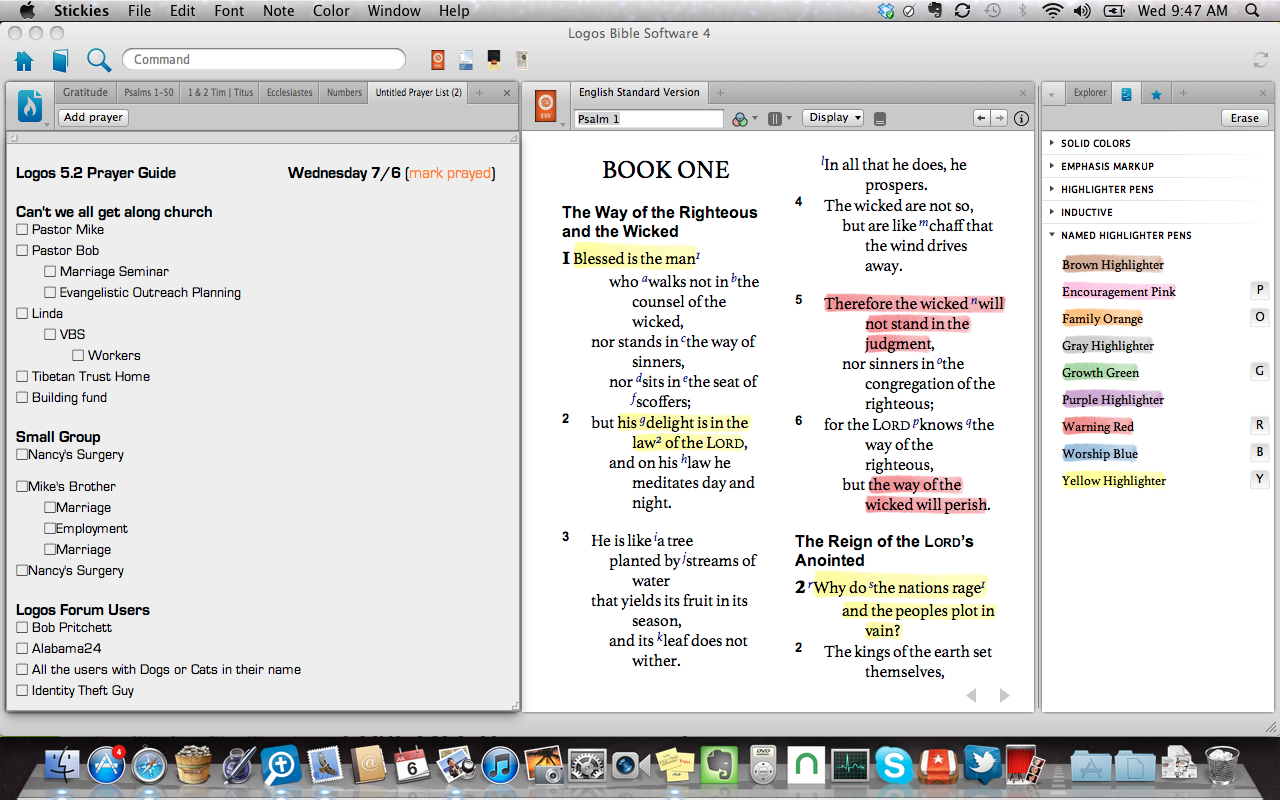The height and width of the screenshot is (800, 1280).
Task: Open the resource information icon
Action: tap(1021, 118)
